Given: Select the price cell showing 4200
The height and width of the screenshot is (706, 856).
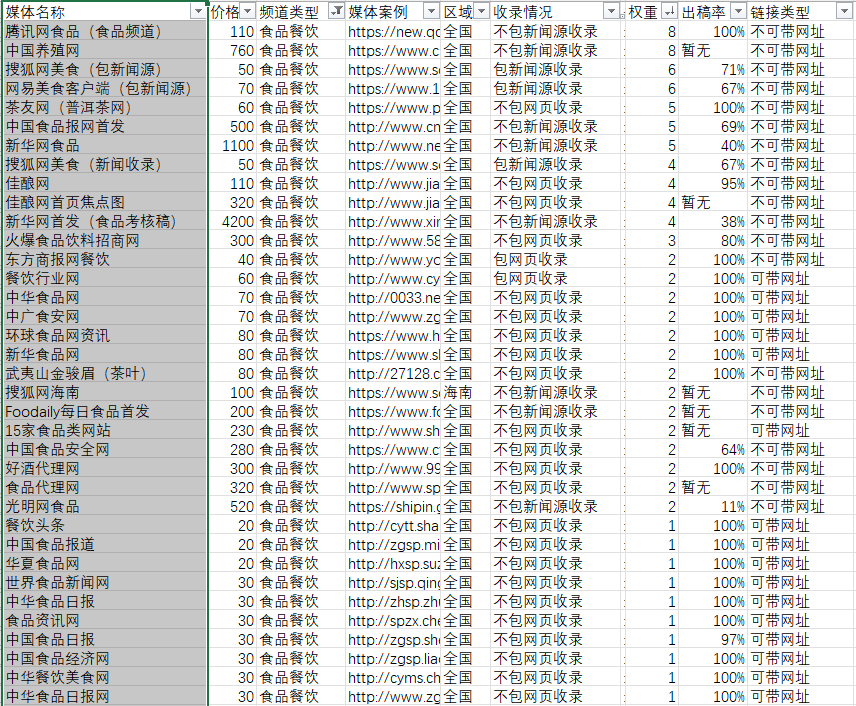Looking at the screenshot, I should pos(233,222).
